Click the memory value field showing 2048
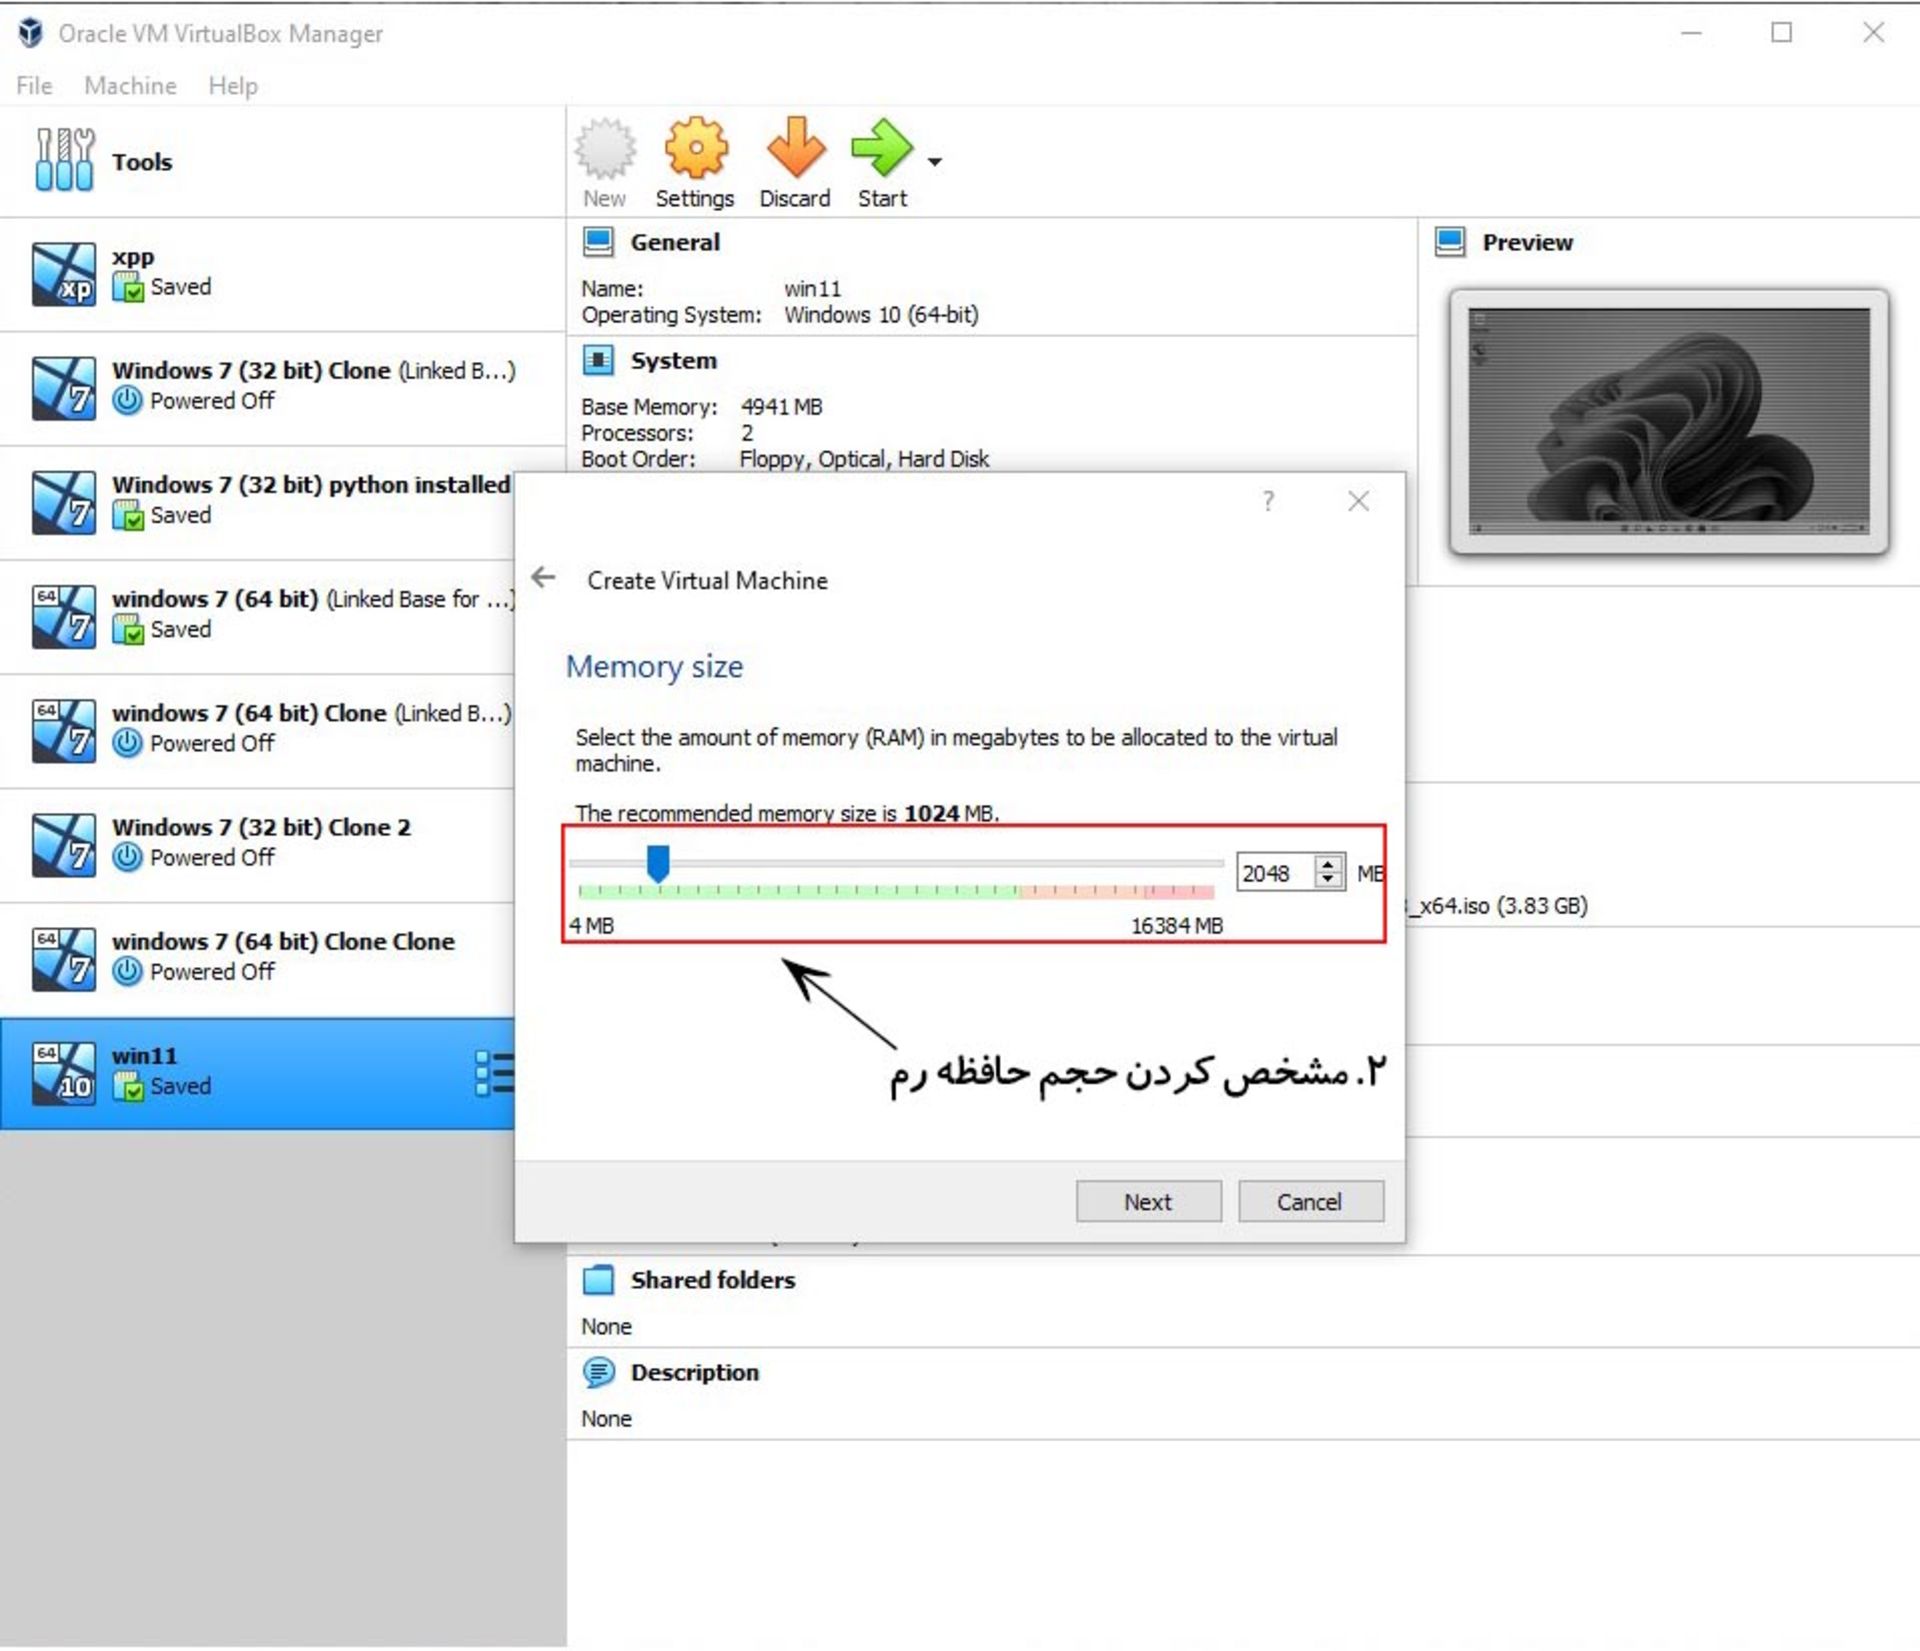Viewport: 1920px width, 1651px height. (1276, 873)
